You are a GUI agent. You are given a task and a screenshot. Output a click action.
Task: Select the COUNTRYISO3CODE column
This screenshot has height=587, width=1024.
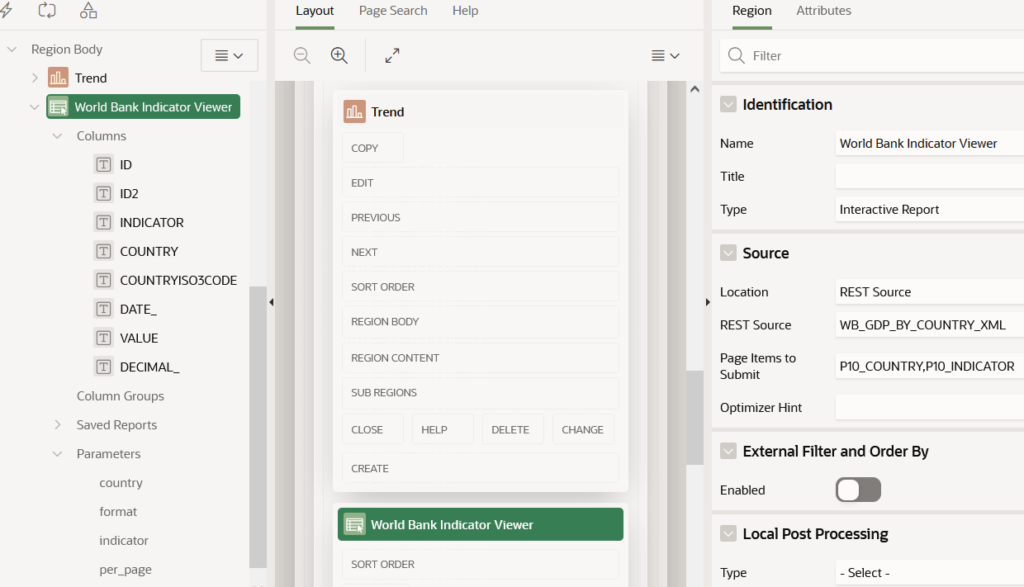[178, 280]
